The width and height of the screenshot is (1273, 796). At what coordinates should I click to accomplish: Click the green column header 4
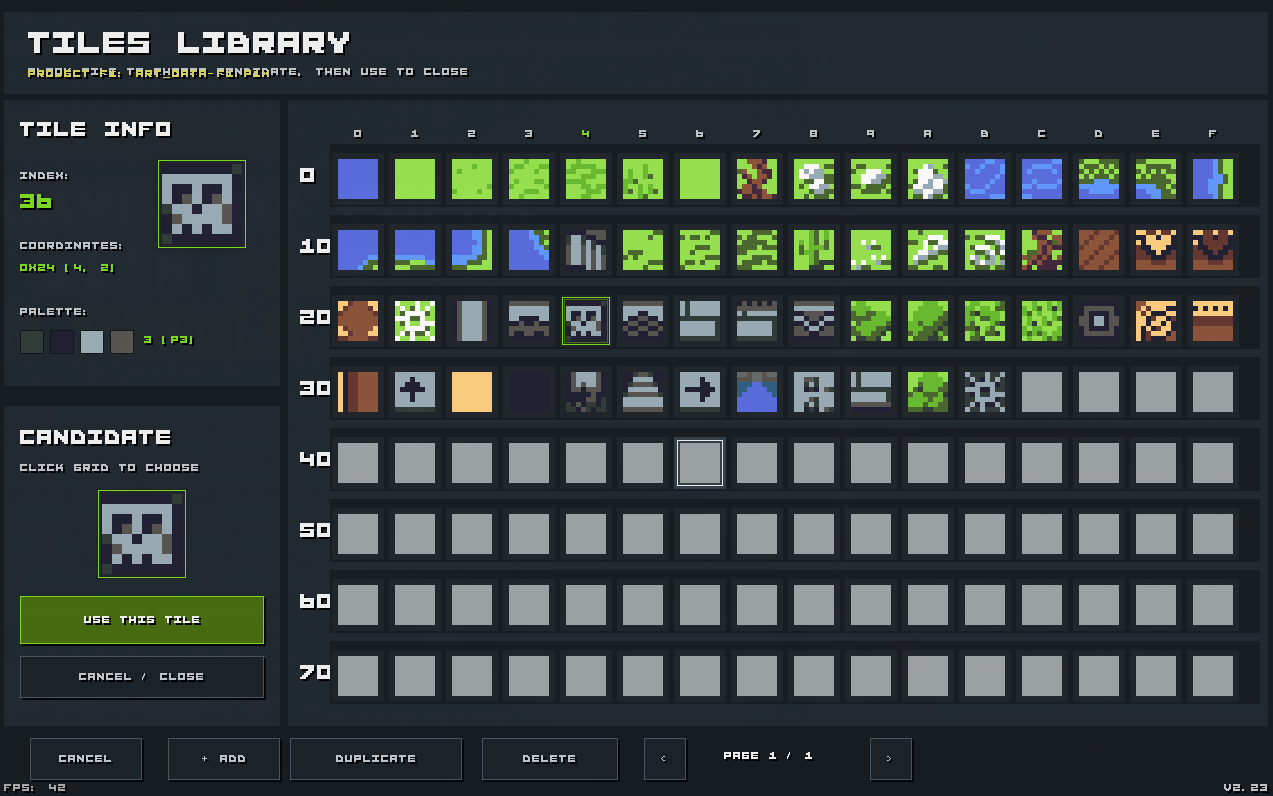pos(586,134)
